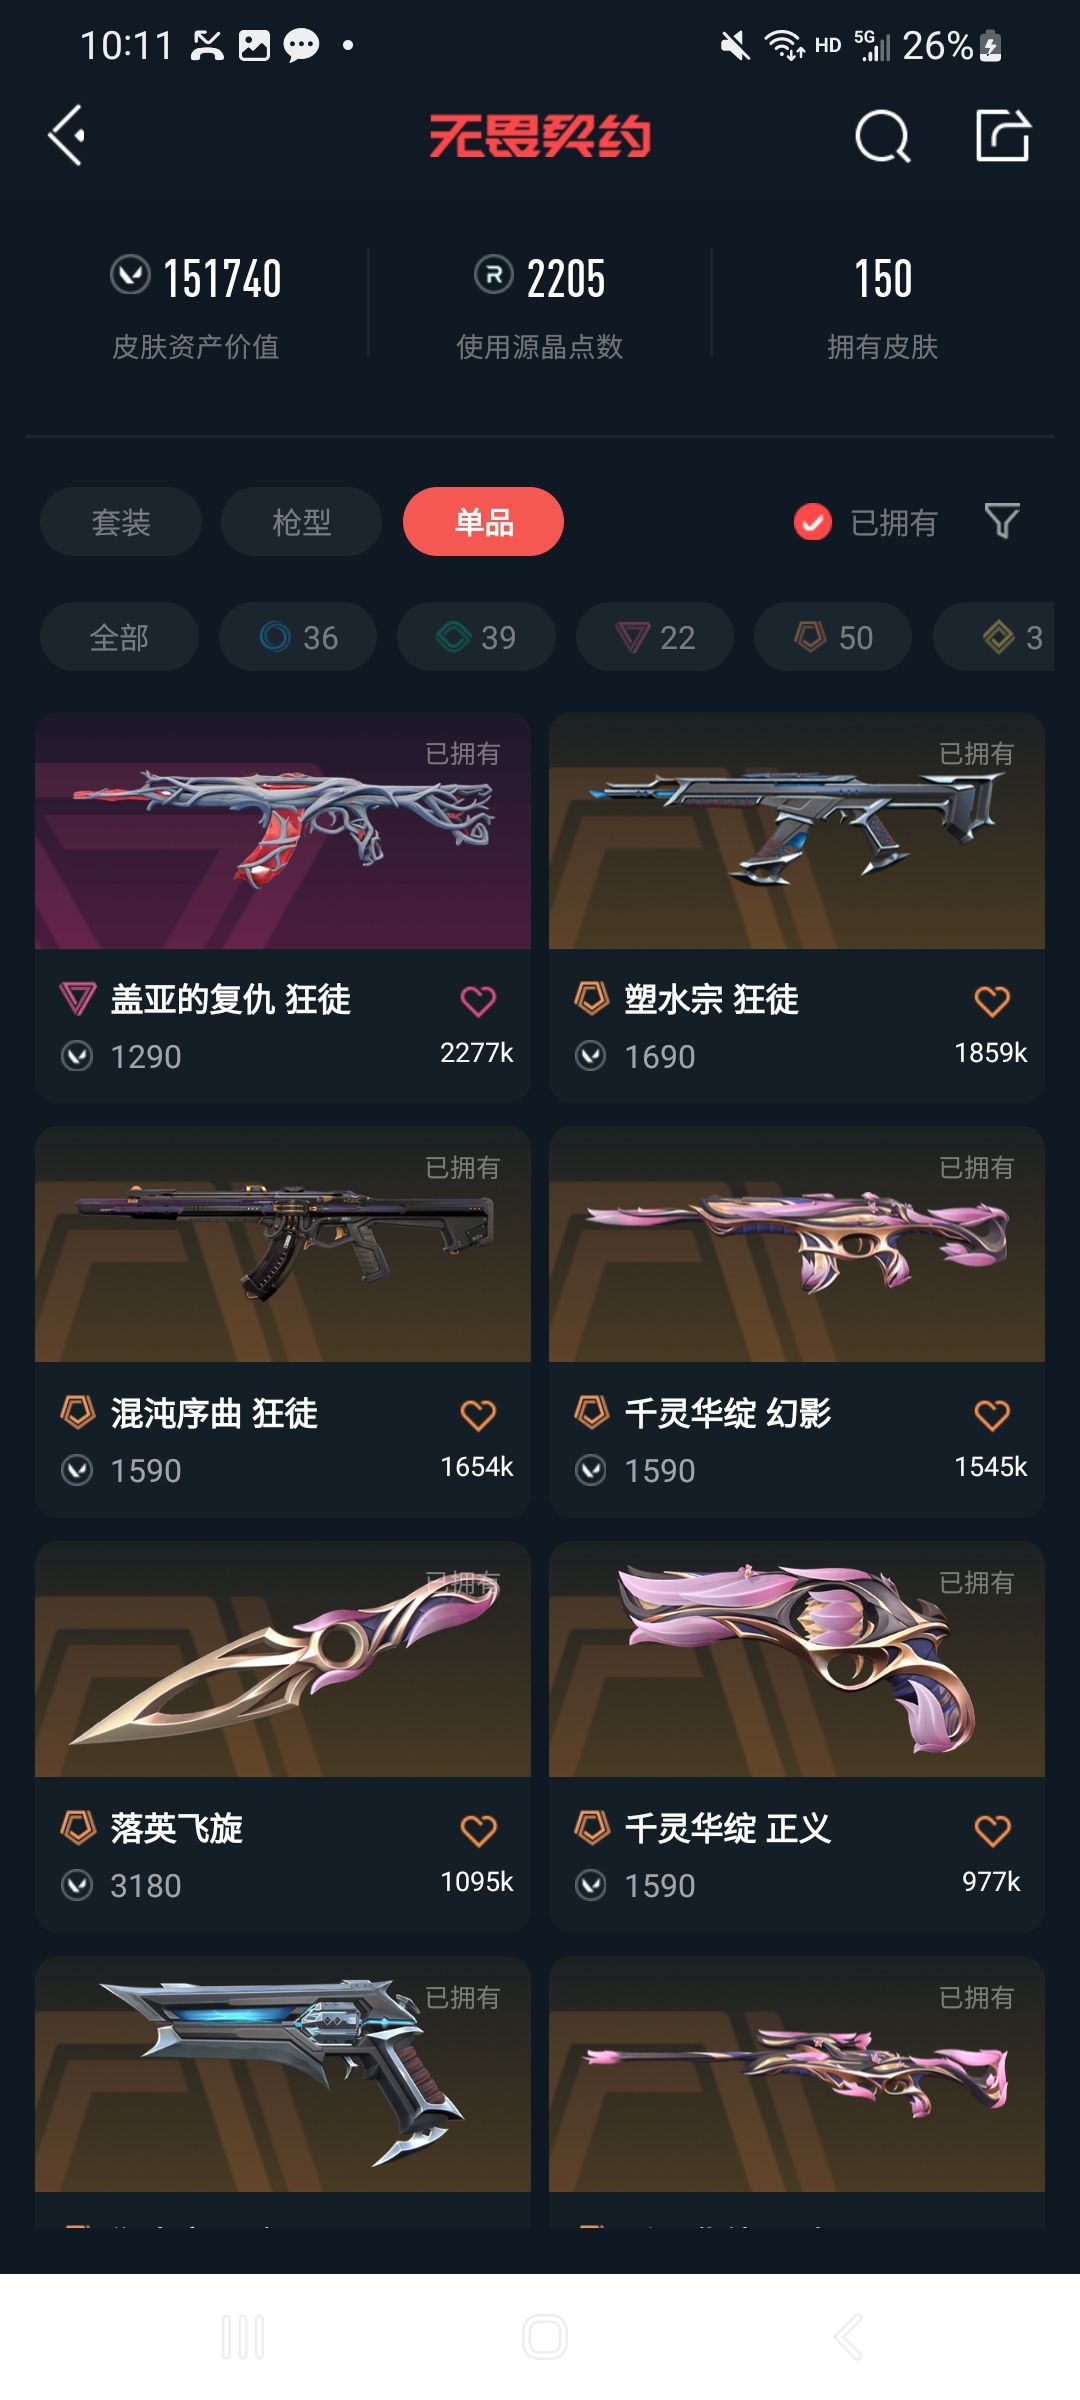Select the 全部 filter chip

tap(119, 636)
